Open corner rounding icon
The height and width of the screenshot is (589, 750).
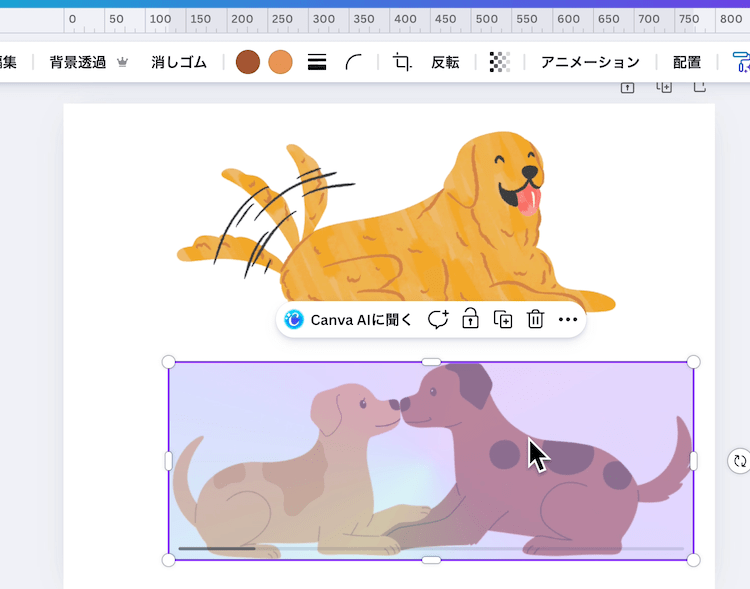click(353, 62)
